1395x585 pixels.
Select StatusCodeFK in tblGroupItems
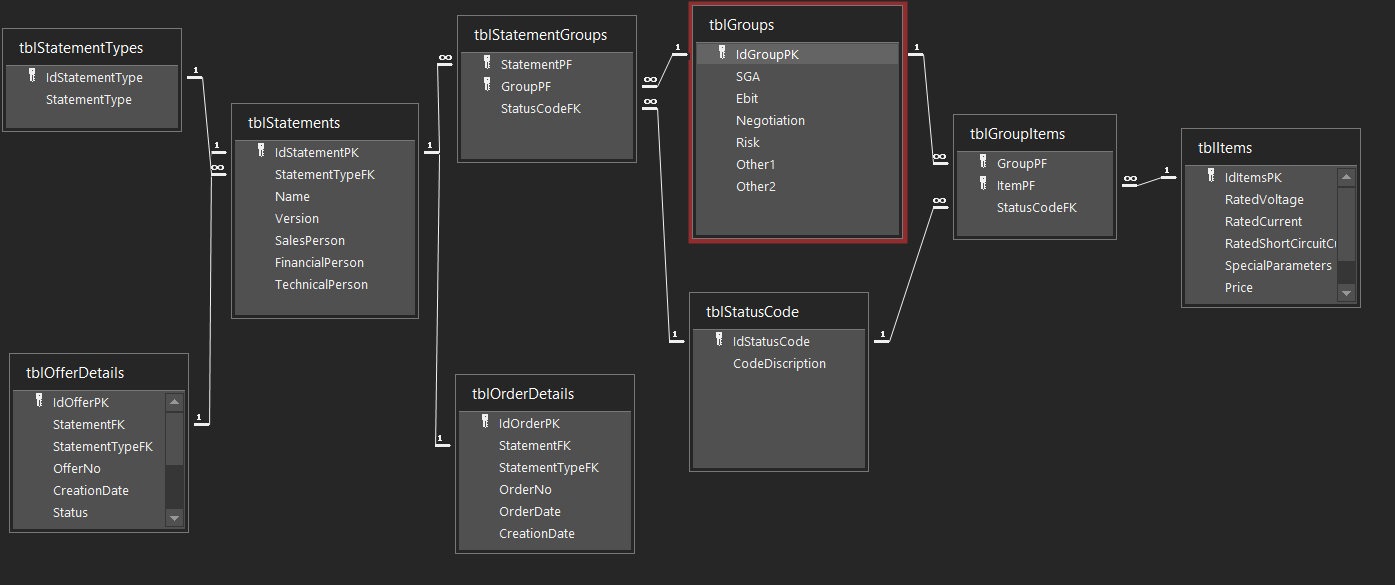pyautogui.click(x=1037, y=207)
